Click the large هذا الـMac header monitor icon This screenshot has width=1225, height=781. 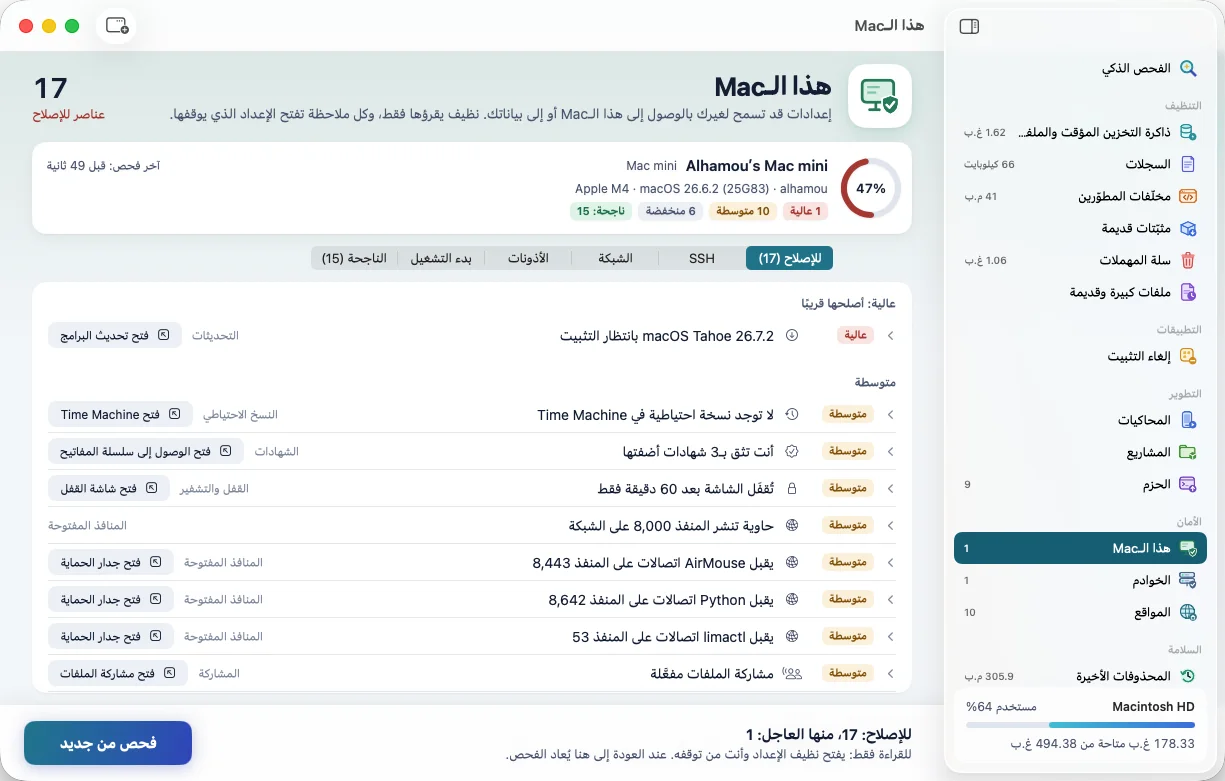[x=880, y=96]
